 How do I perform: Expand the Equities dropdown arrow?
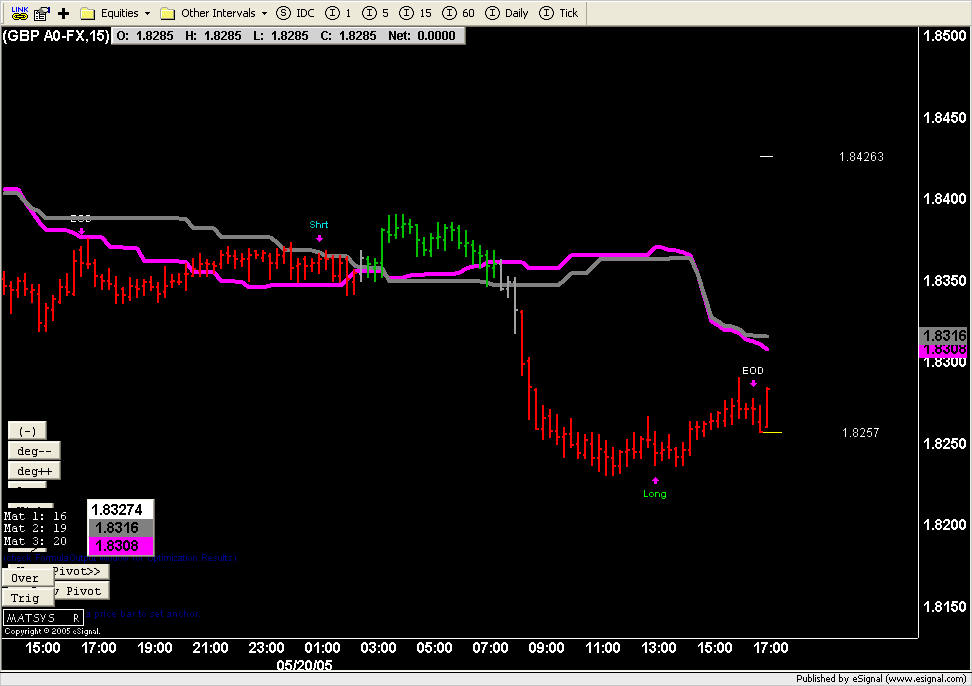(x=148, y=13)
